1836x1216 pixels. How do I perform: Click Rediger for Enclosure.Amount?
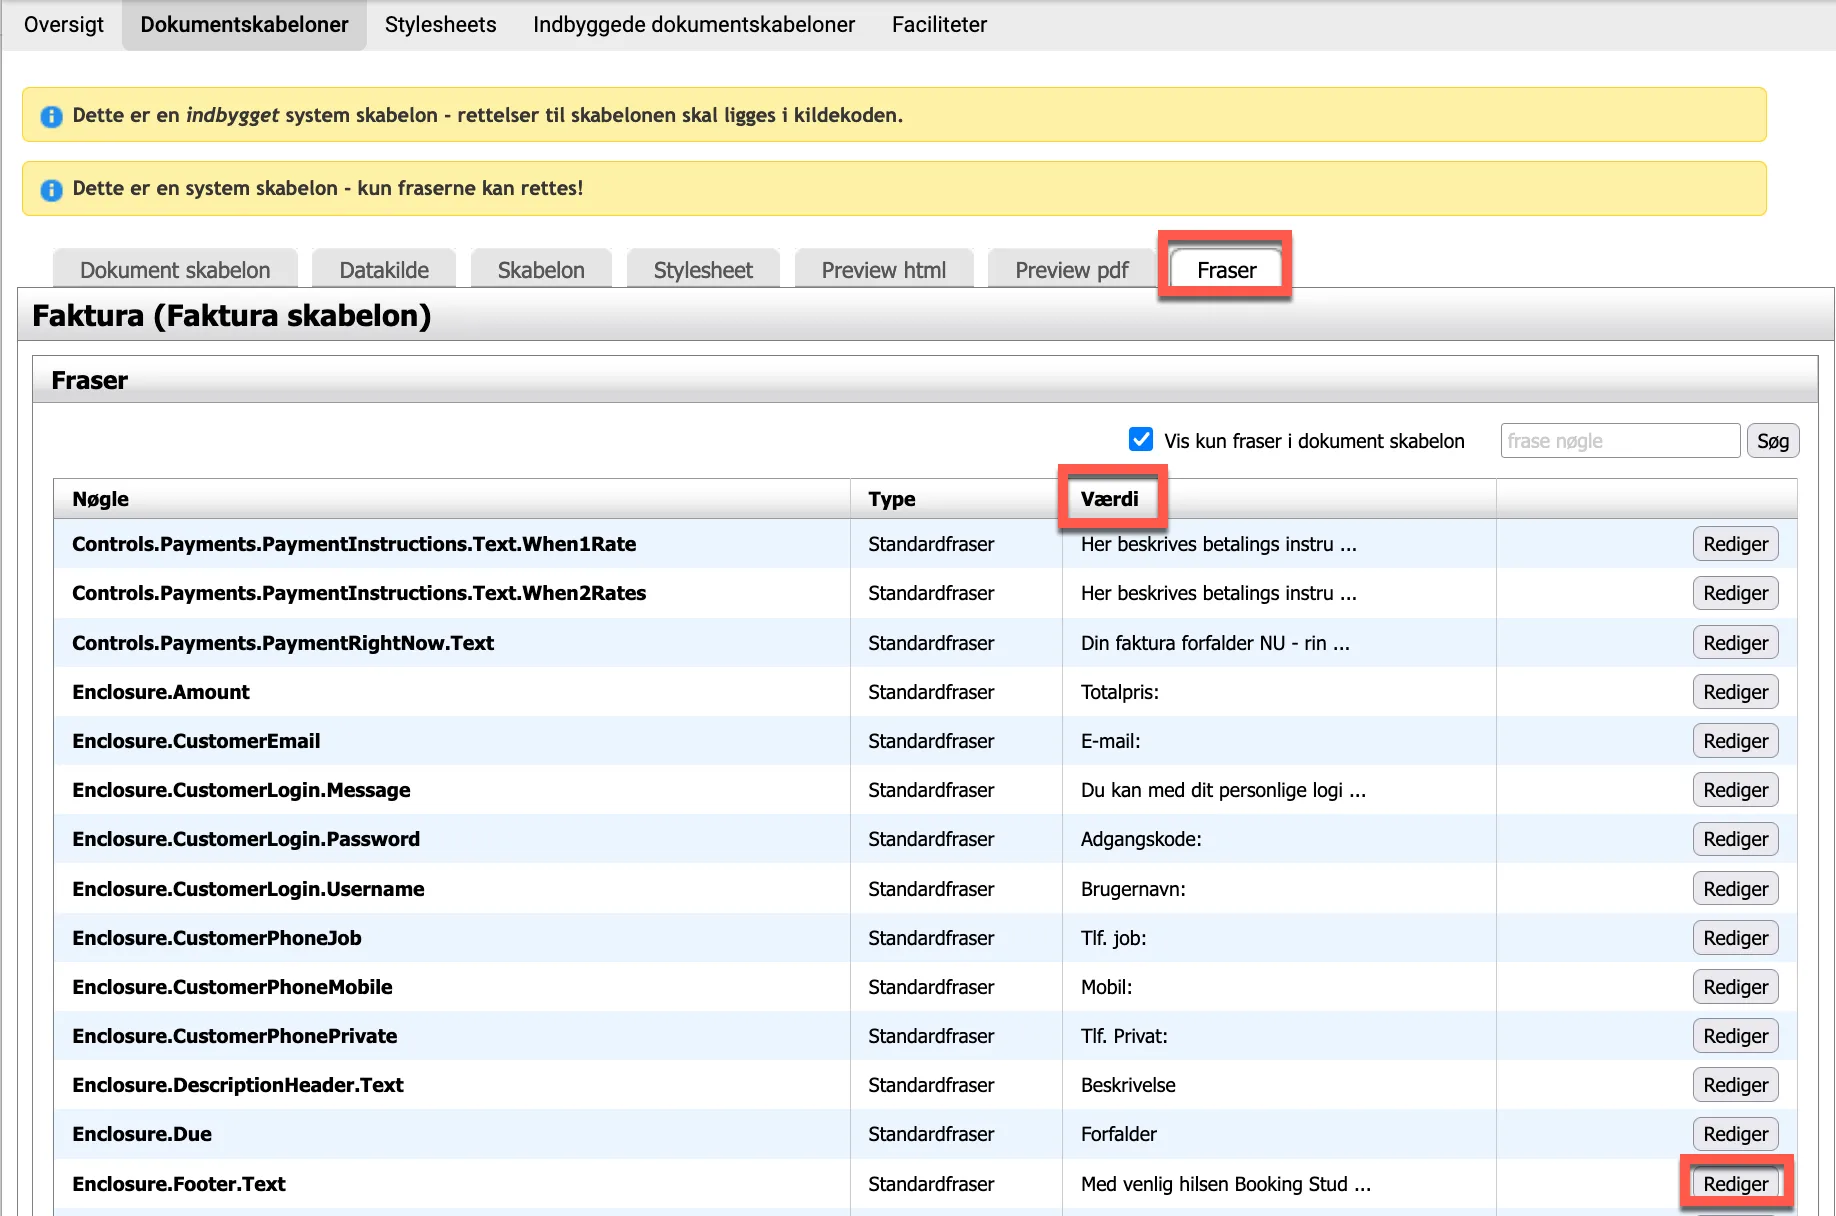pos(1735,692)
